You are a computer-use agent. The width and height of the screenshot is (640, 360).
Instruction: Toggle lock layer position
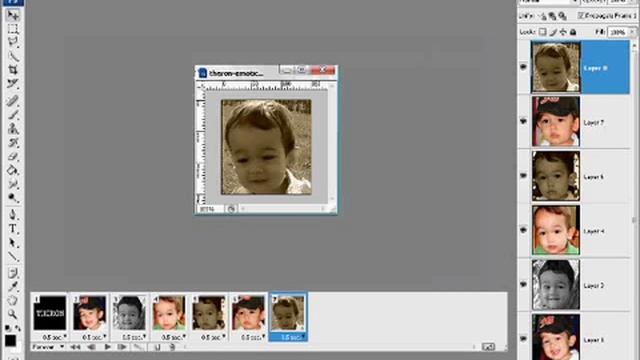(x=563, y=32)
